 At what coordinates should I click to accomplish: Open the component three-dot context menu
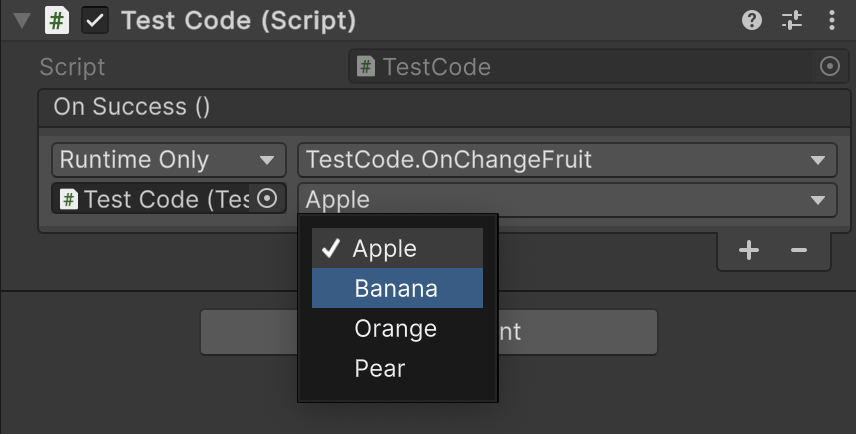coord(832,20)
